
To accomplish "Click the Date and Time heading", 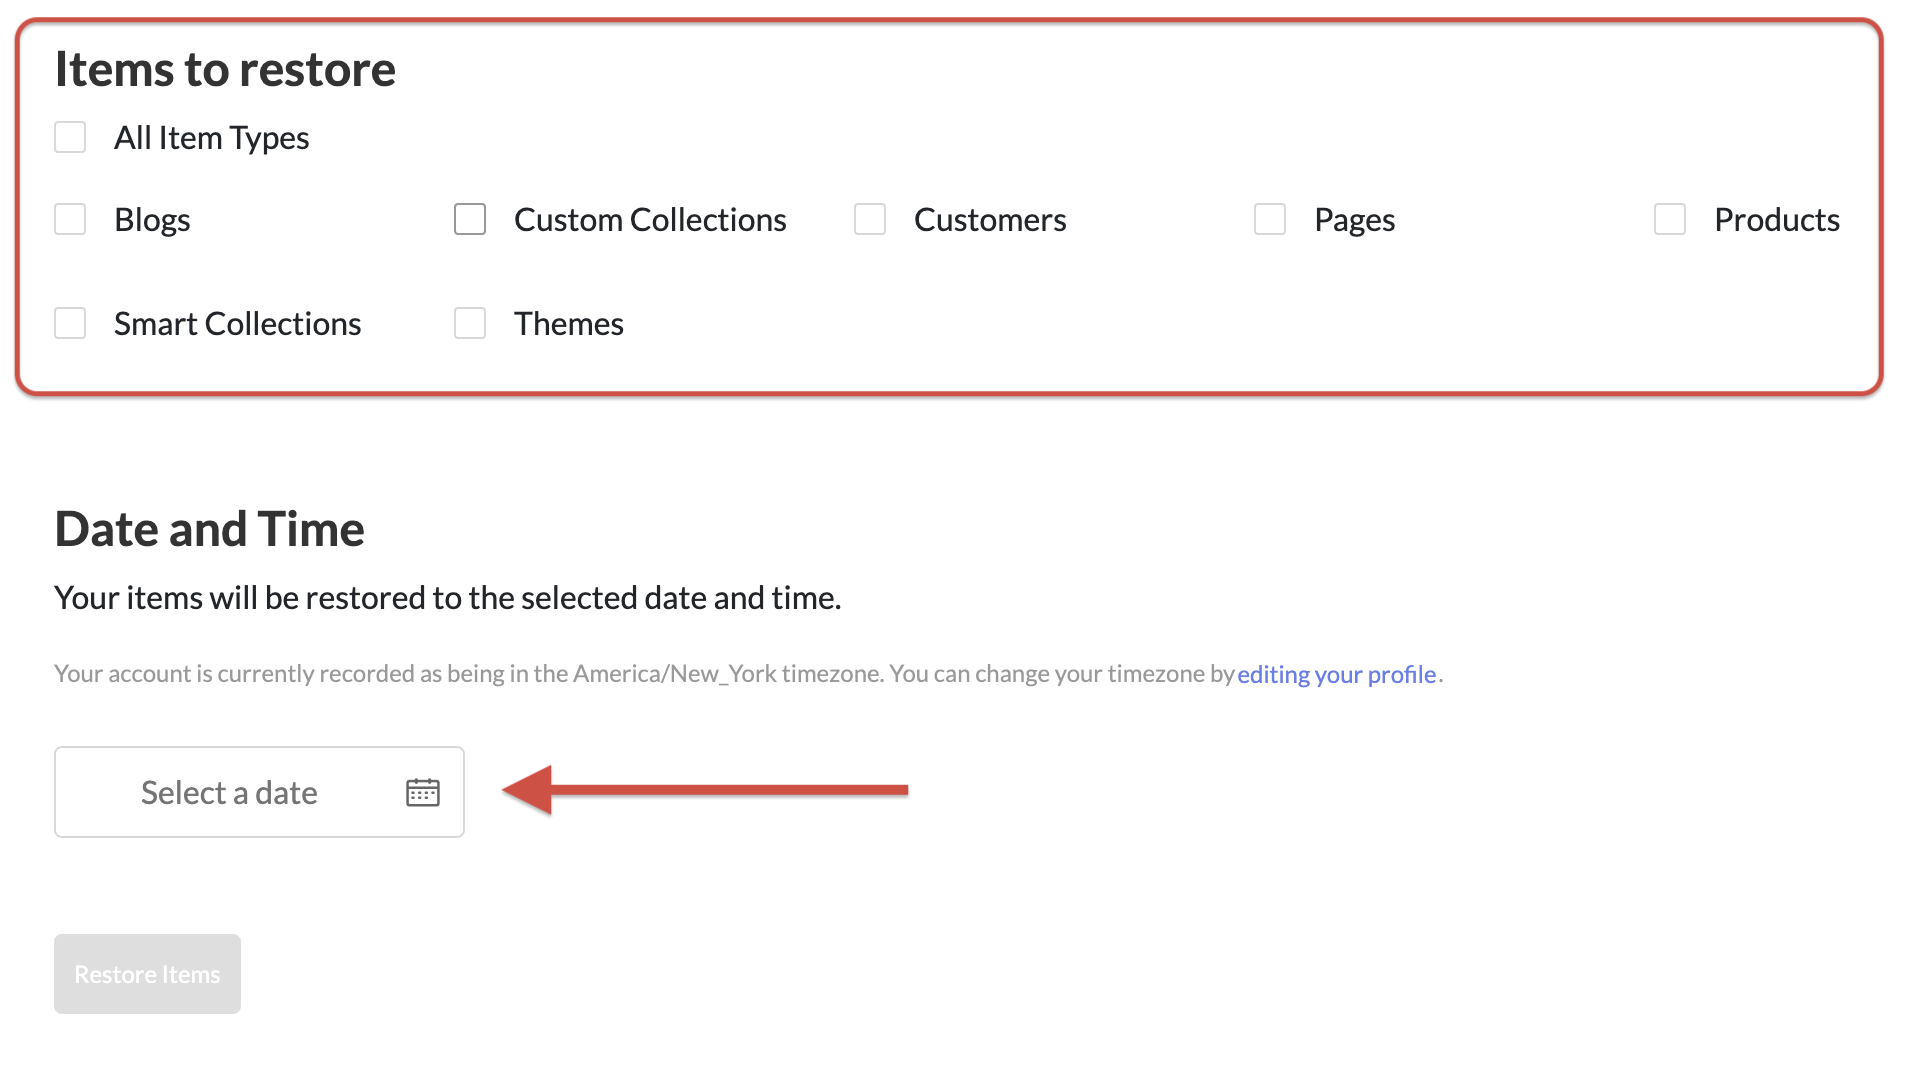I will (209, 529).
